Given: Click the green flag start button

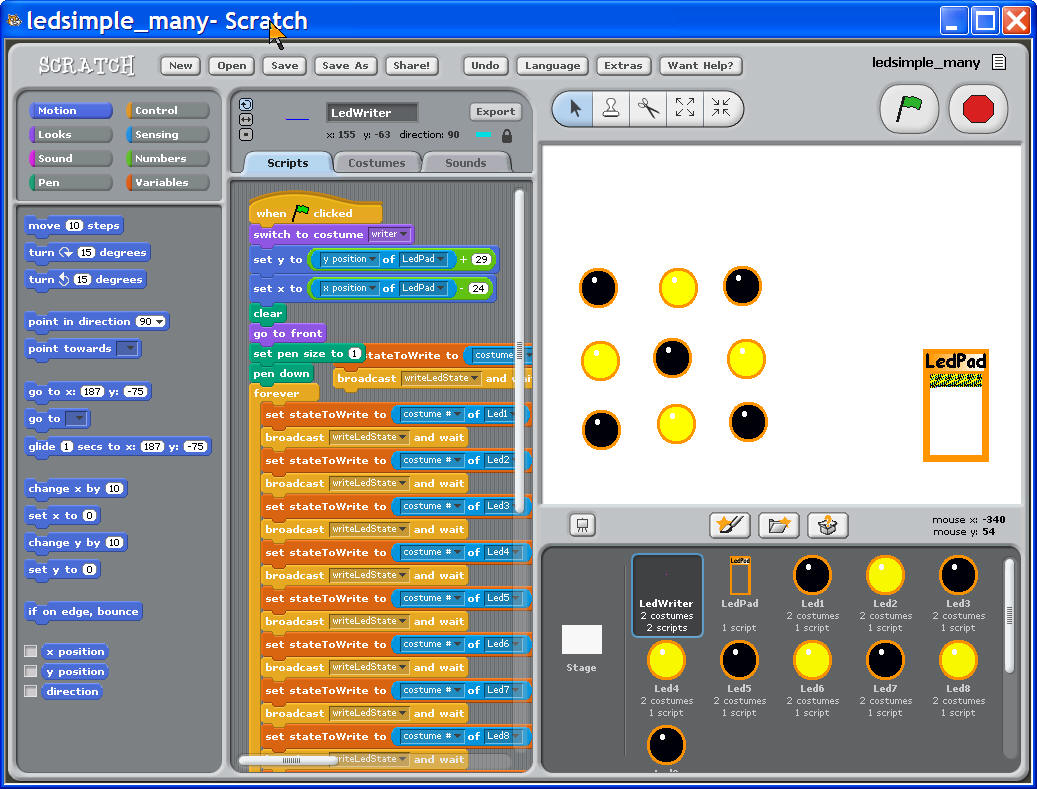Looking at the screenshot, I should coord(909,108).
